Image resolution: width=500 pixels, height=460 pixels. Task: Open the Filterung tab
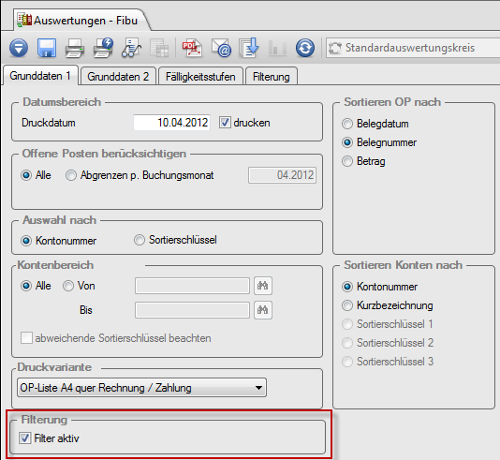point(271,77)
